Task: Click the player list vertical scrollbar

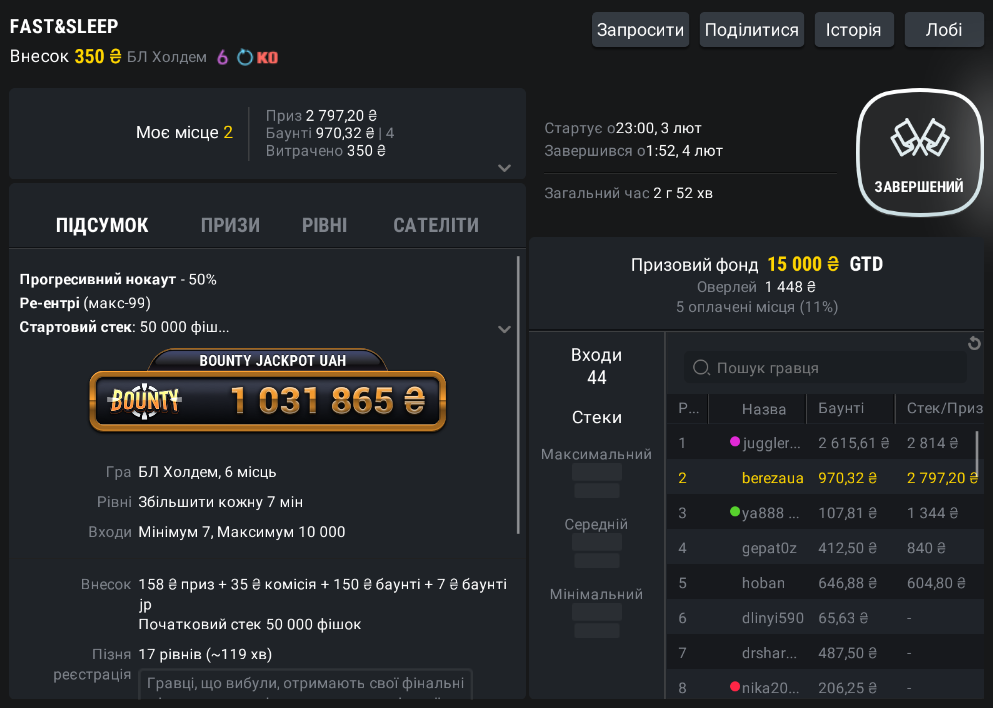Action: point(977,455)
